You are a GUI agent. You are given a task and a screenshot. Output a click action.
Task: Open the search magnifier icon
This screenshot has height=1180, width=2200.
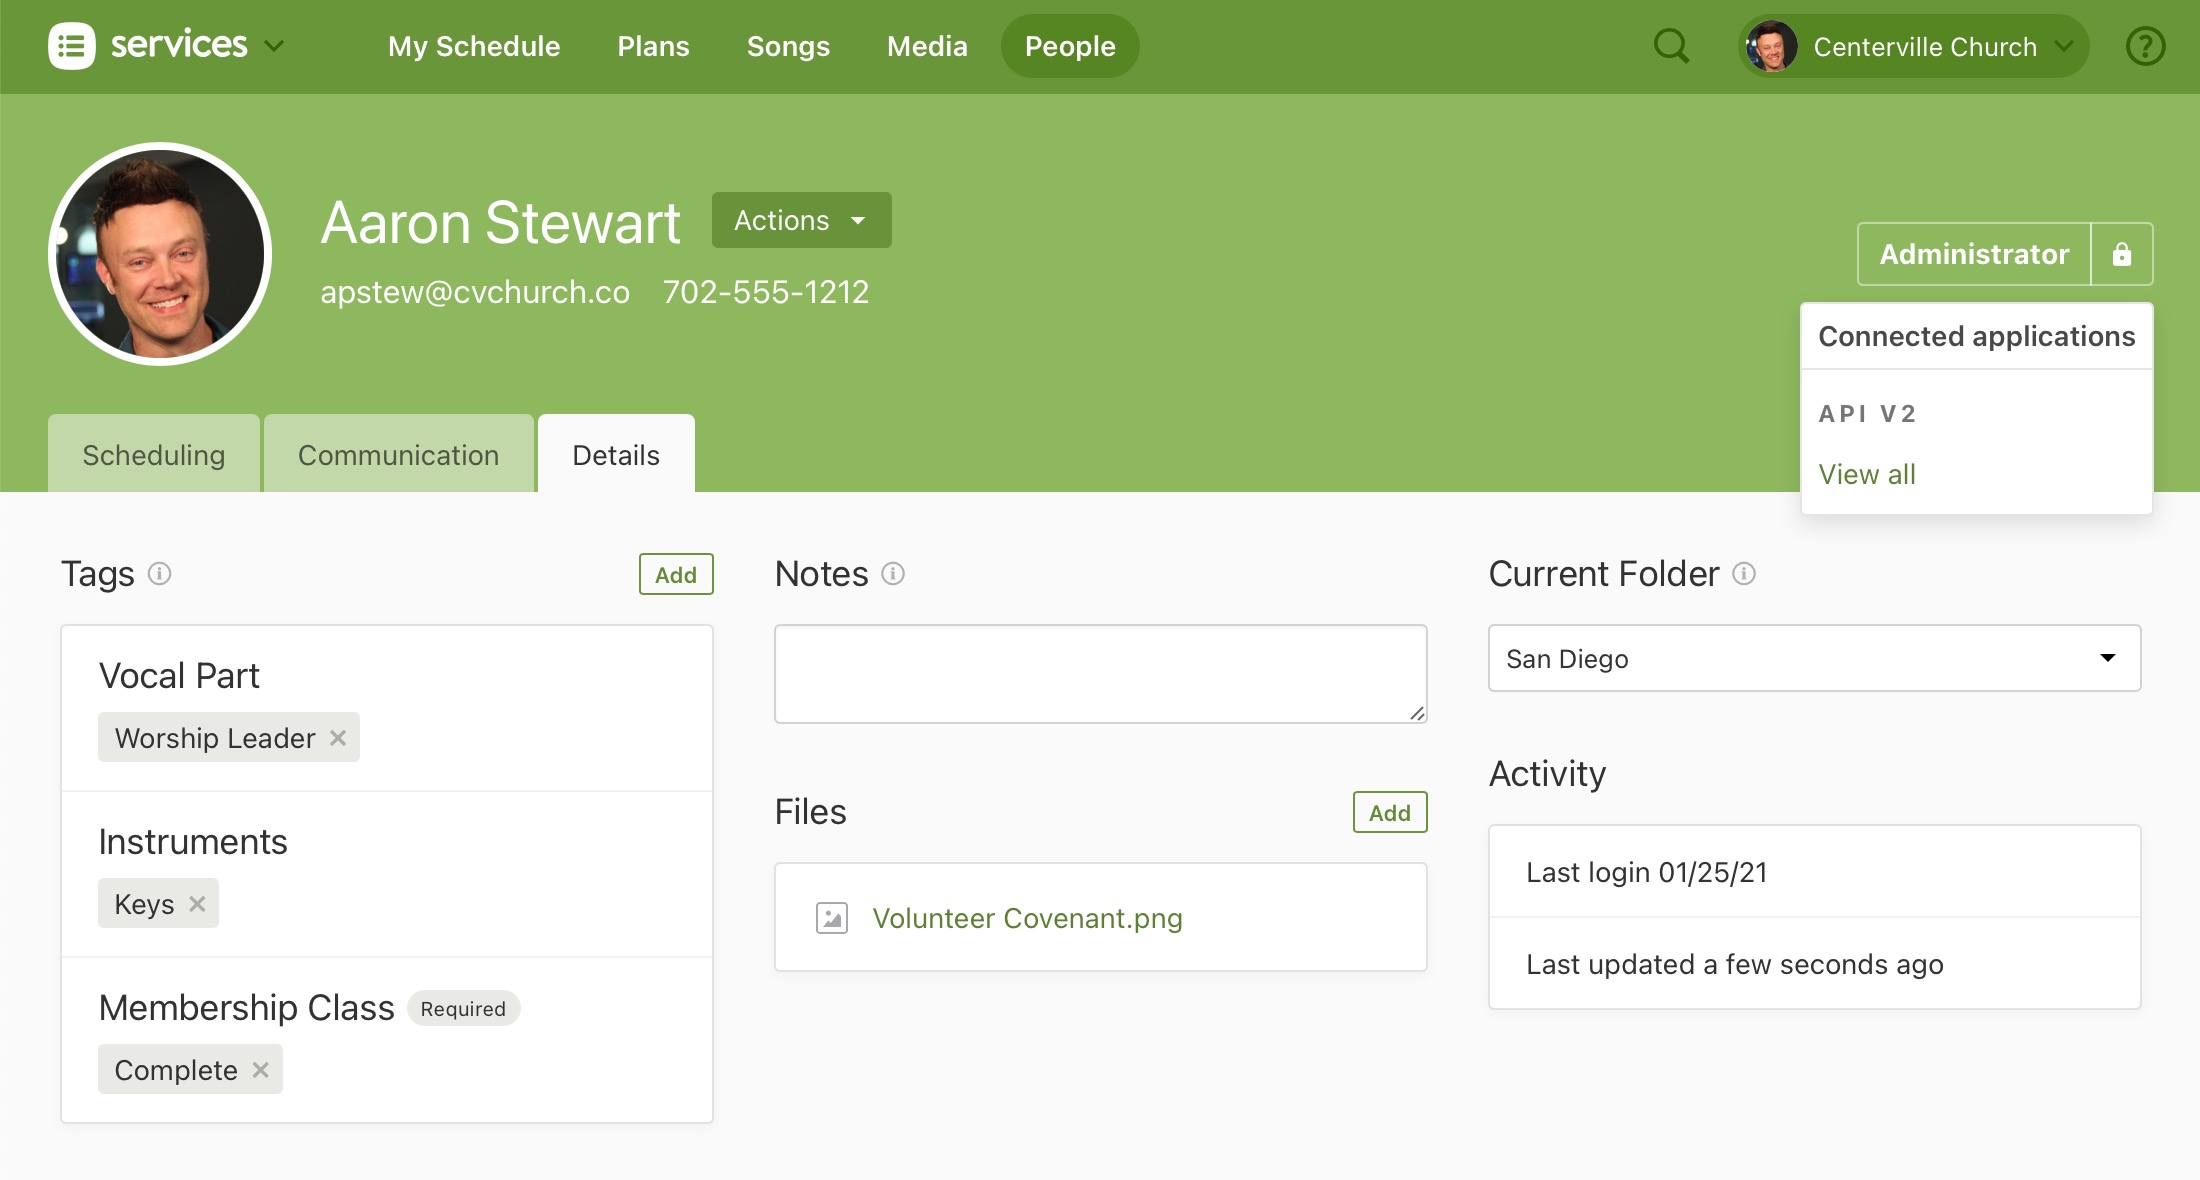point(1671,46)
